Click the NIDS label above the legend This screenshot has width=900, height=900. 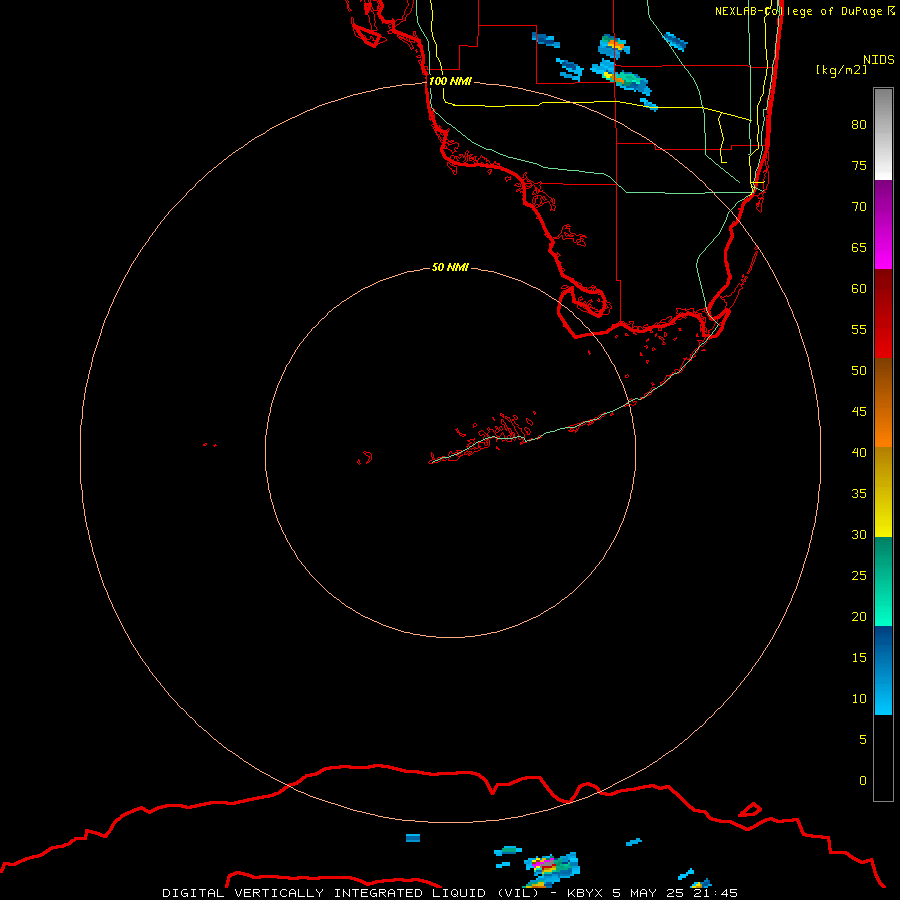click(878, 59)
